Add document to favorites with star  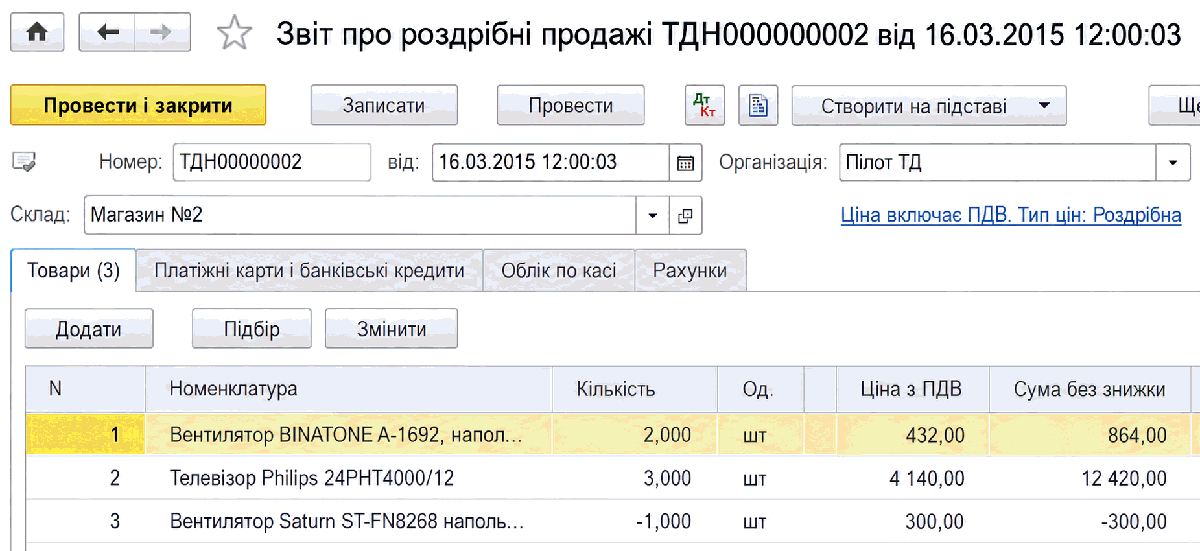coord(234,34)
